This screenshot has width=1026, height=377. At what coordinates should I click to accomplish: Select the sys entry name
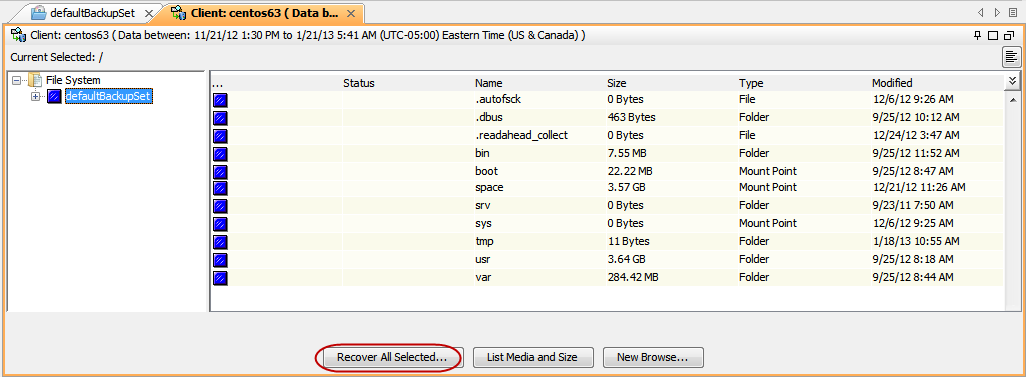pos(483,223)
